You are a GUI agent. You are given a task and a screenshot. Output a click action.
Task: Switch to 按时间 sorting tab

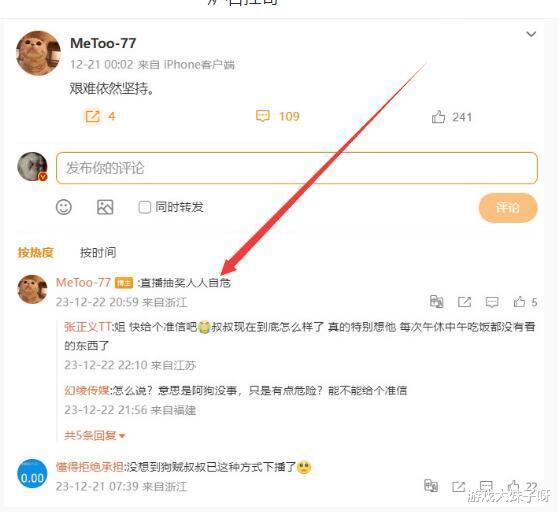coord(98,253)
